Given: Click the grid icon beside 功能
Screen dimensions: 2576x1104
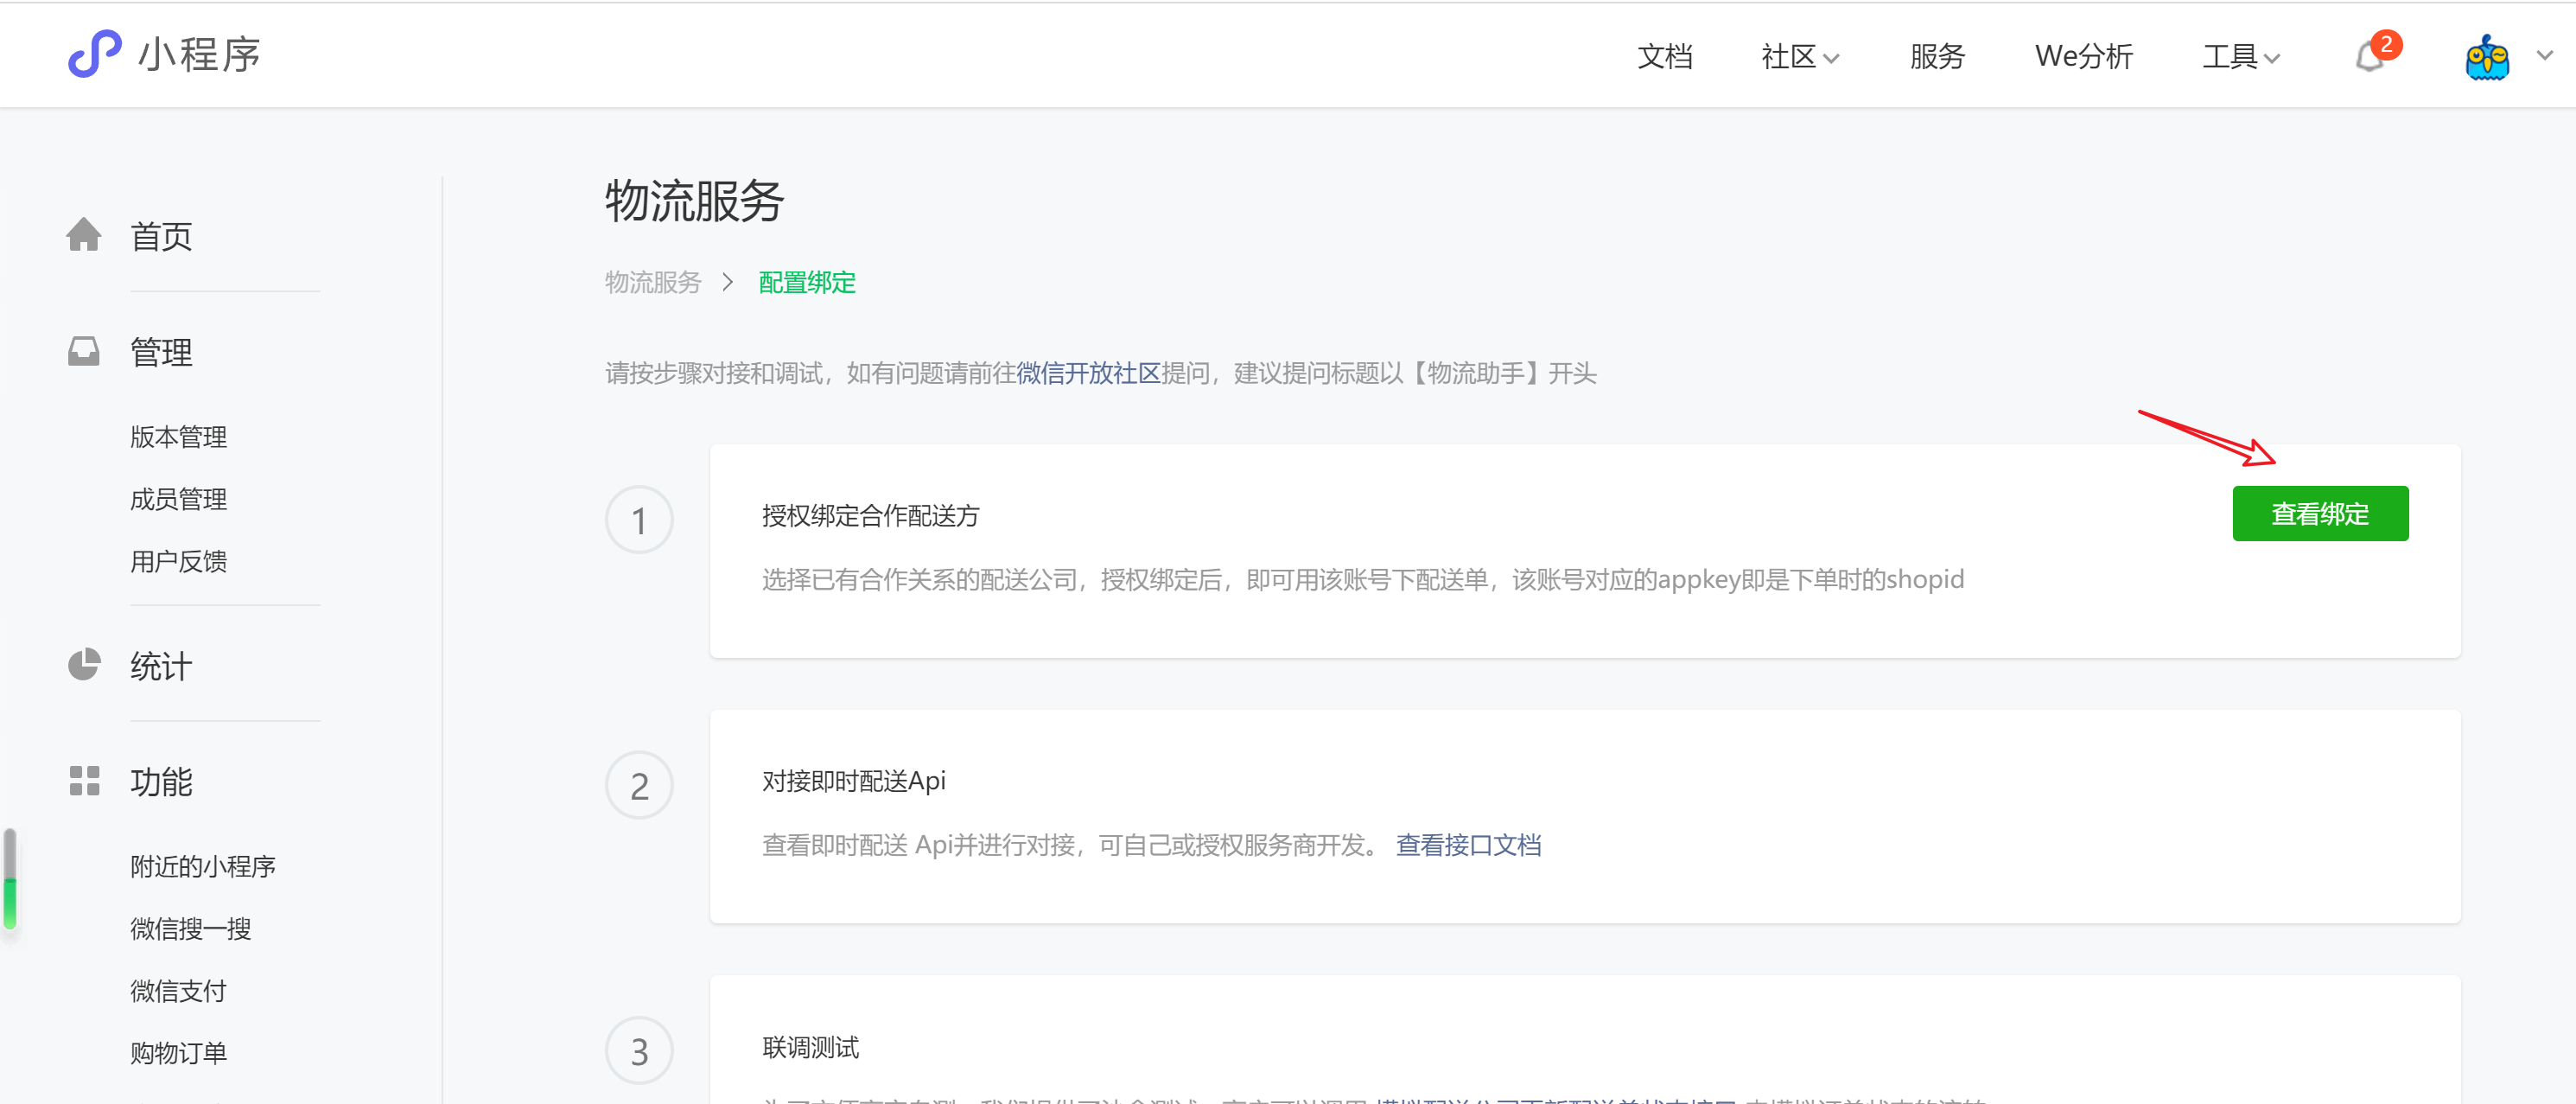Looking at the screenshot, I should (x=84, y=781).
